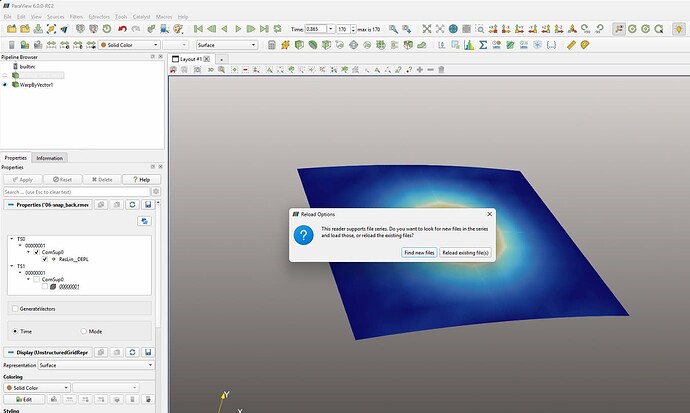The image size is (690, 413).
Task: Click the Find new files button
Action: click(419, 252)
